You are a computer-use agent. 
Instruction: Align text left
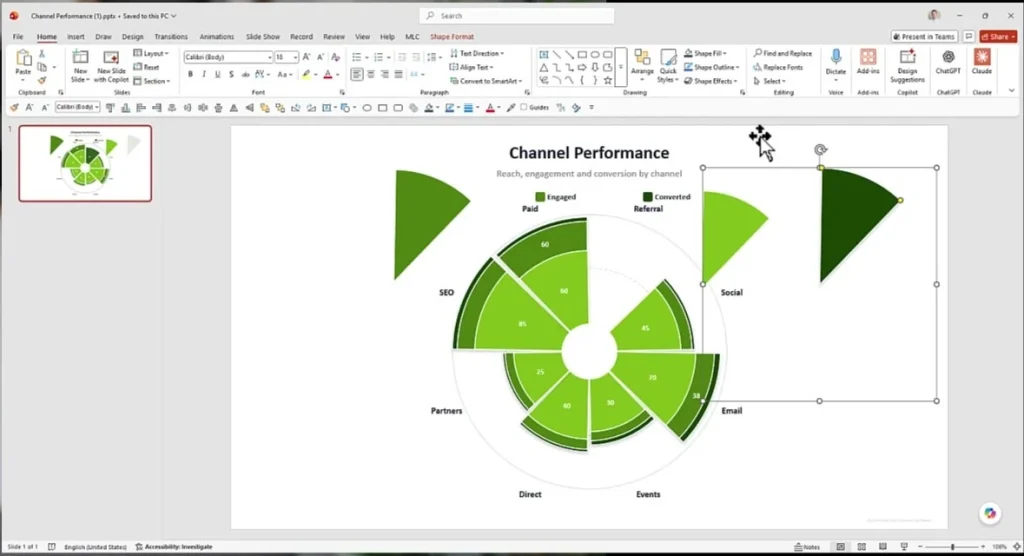pos(357,74)
